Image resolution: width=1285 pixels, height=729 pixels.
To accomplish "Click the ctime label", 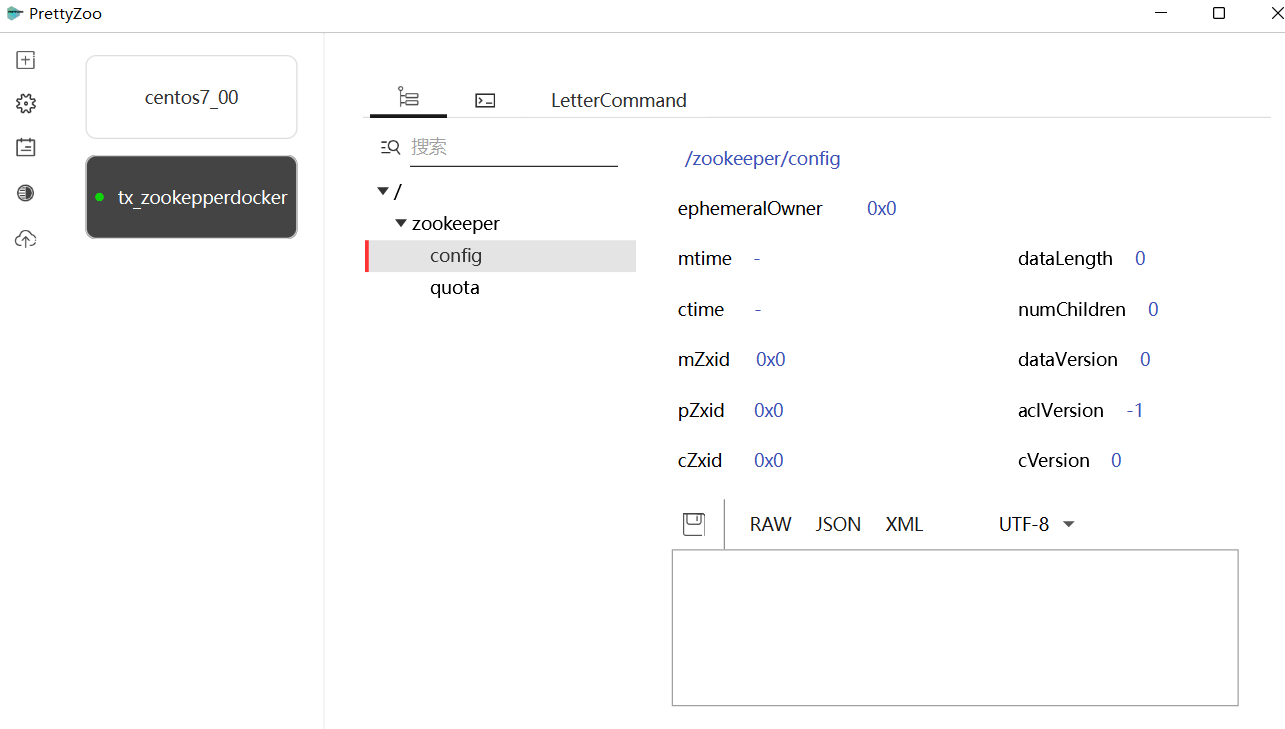I will coord(701,309).
